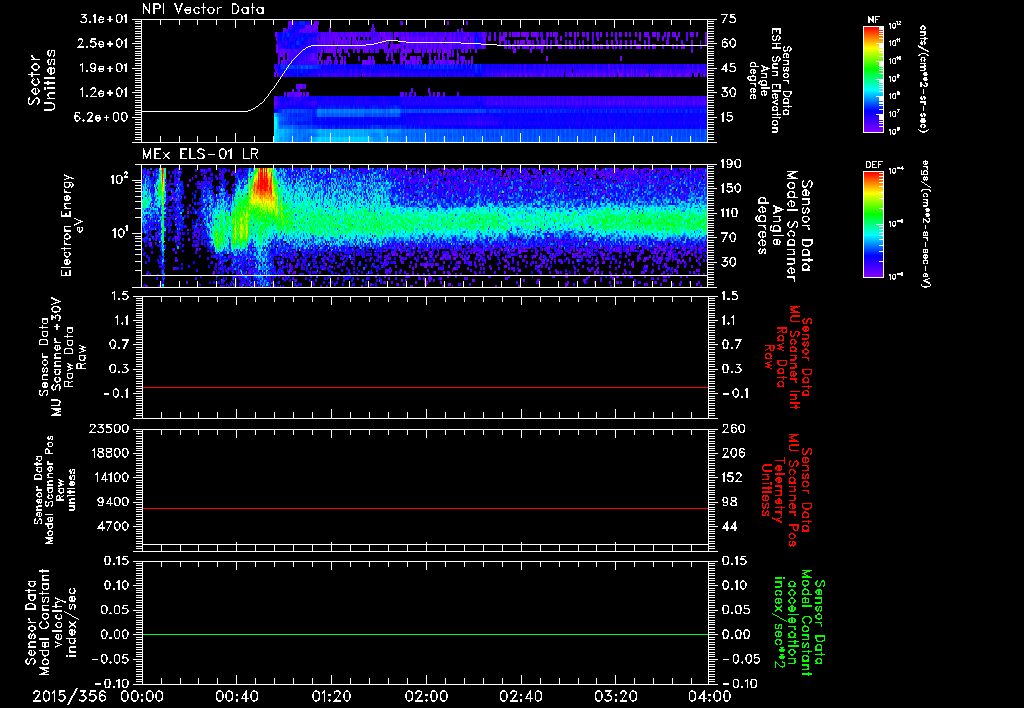The height and width of the screenshot is (708, 1024).
Task: Click the "23500" scanner position tick value
Action: pos(110,428)
